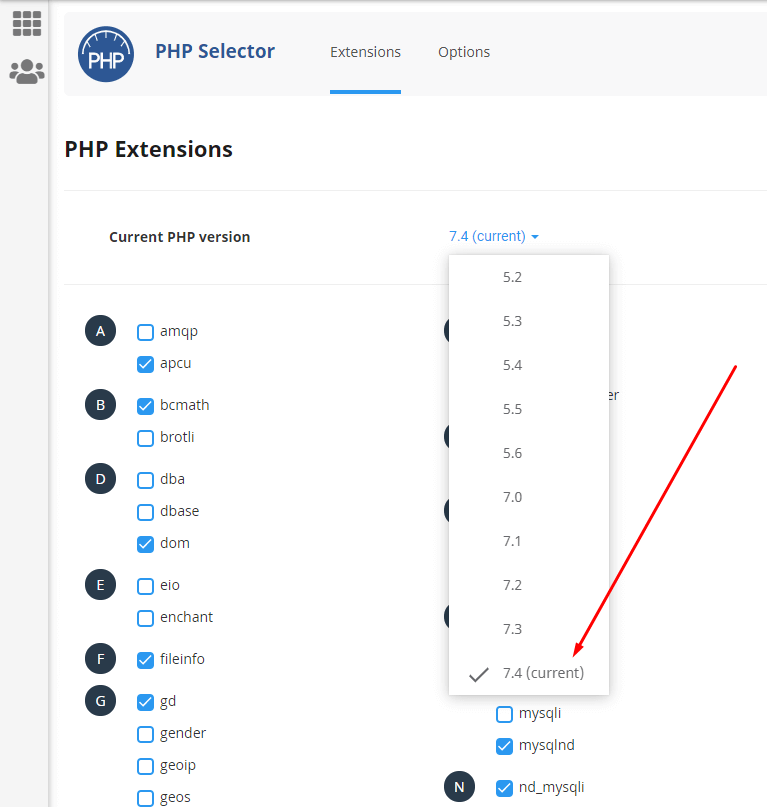Screen dimensions: 767x807
Task: Click the letter A section badge
Action: (100, 330)
